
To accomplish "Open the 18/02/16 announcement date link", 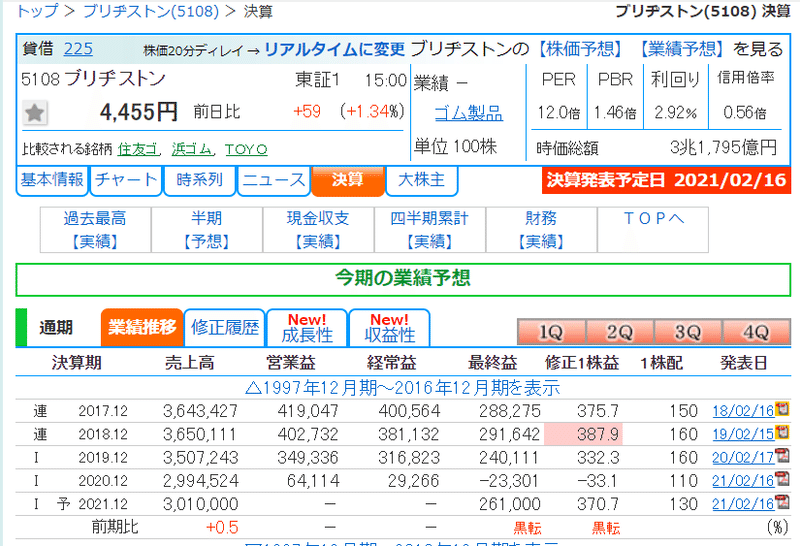I will pyautogui.click(x=743, y=411).
